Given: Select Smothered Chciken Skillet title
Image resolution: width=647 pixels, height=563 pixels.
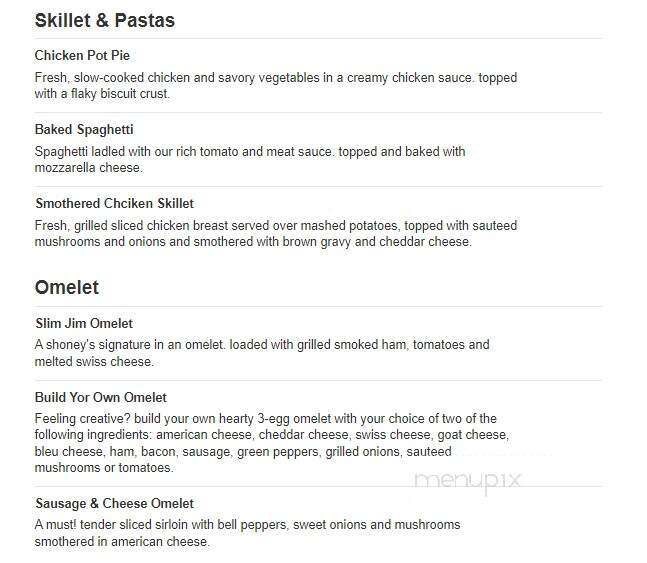Looking at the screenshot, I should pyautogui.click(x=114, y=203).
